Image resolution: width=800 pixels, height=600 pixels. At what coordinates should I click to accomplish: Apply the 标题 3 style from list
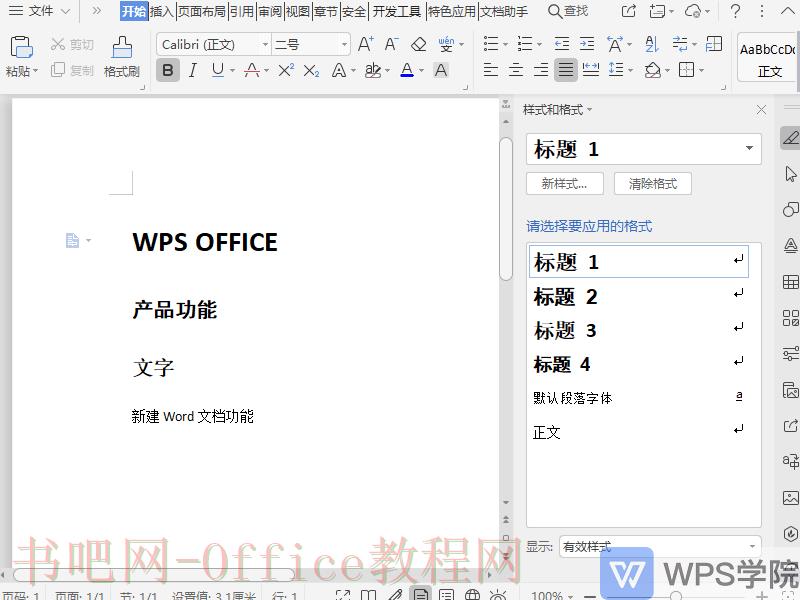(x=638, y=330)
